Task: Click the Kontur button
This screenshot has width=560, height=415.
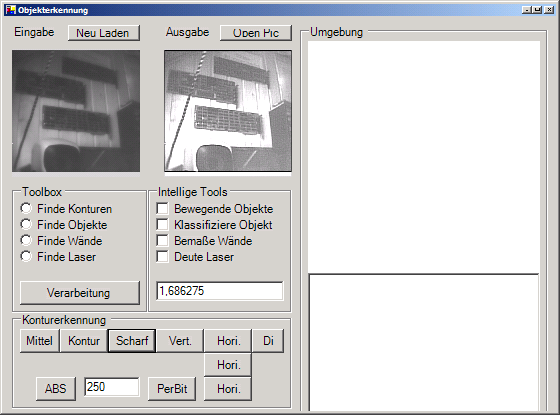Action: coord(84,341)
